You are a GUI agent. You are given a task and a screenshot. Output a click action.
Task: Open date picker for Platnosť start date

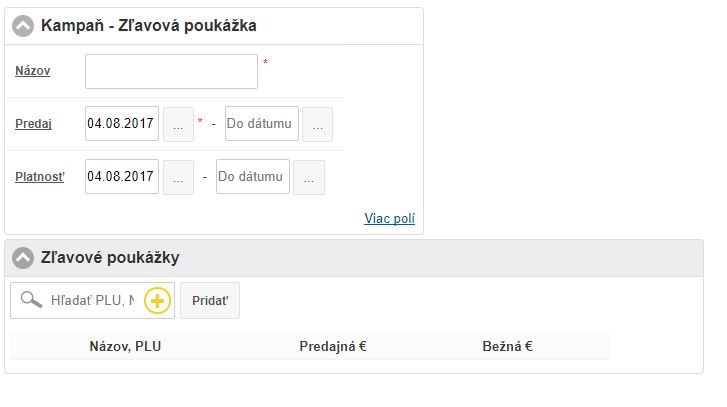[178, 177]
